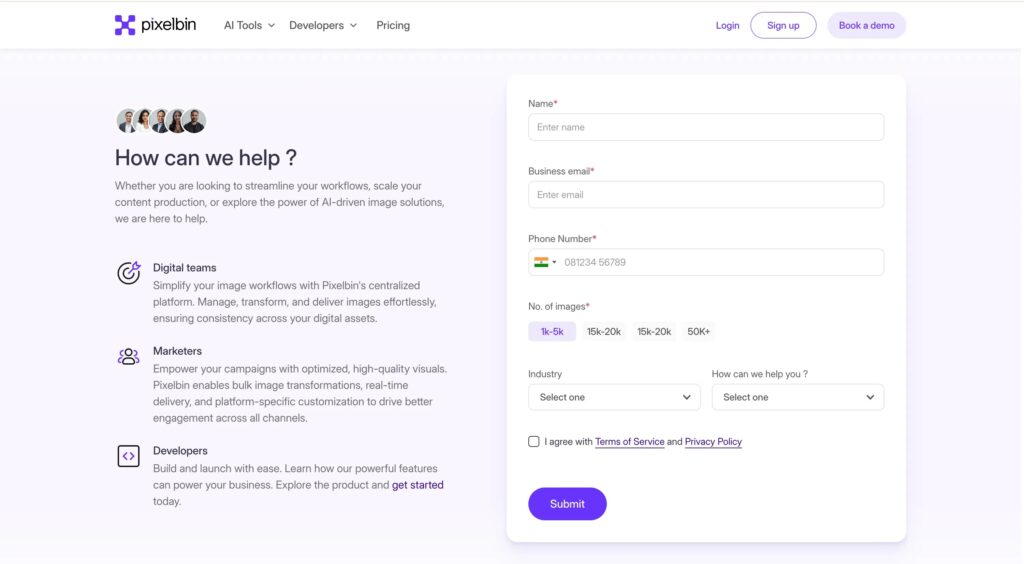The image size is (1024, 564).
Task: Open the "How can we help you" dropdown
Action: (797, 397)
